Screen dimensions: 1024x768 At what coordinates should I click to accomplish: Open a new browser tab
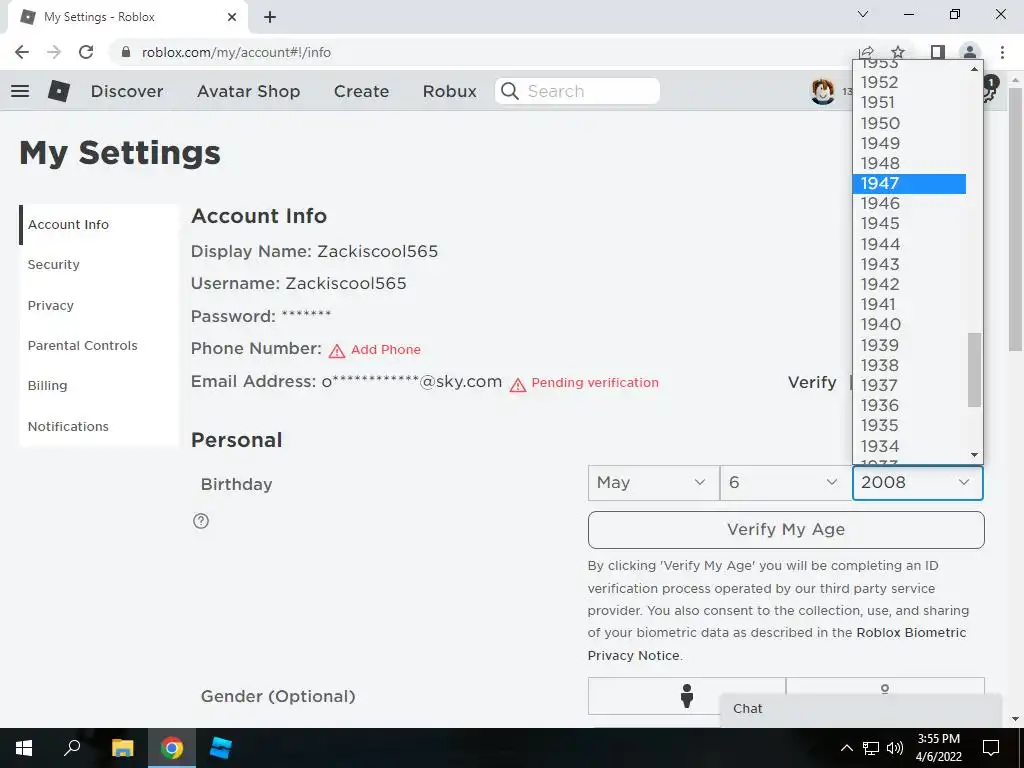point(270,18)
